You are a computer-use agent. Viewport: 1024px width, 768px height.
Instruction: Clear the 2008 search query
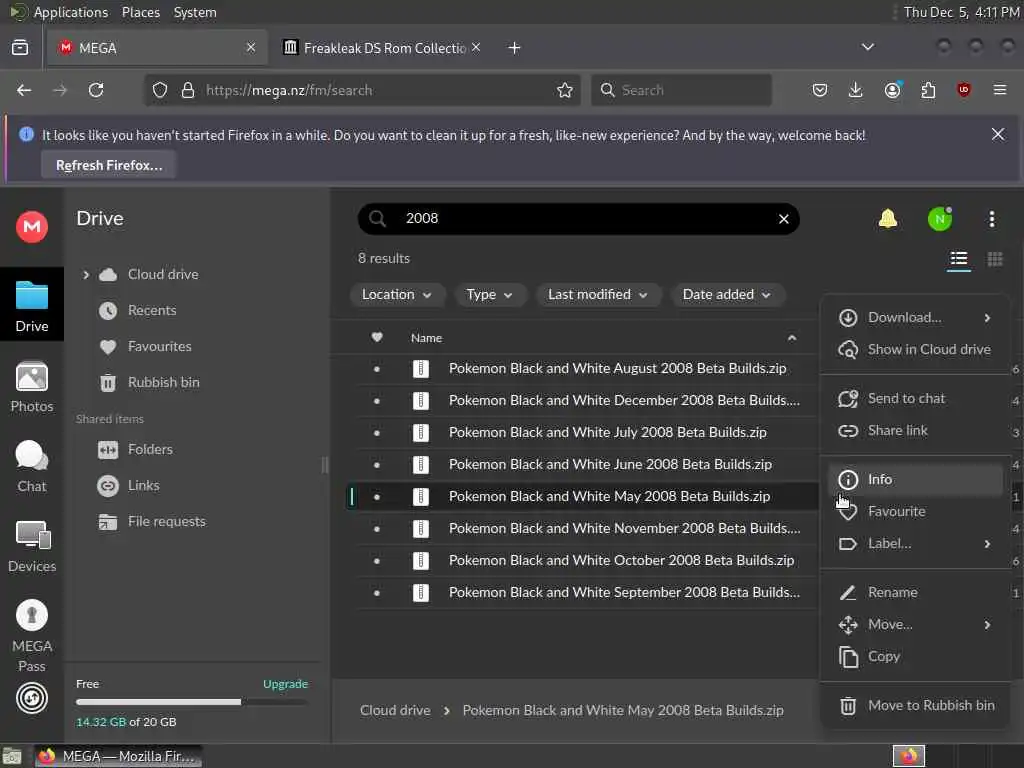[784, 219]
